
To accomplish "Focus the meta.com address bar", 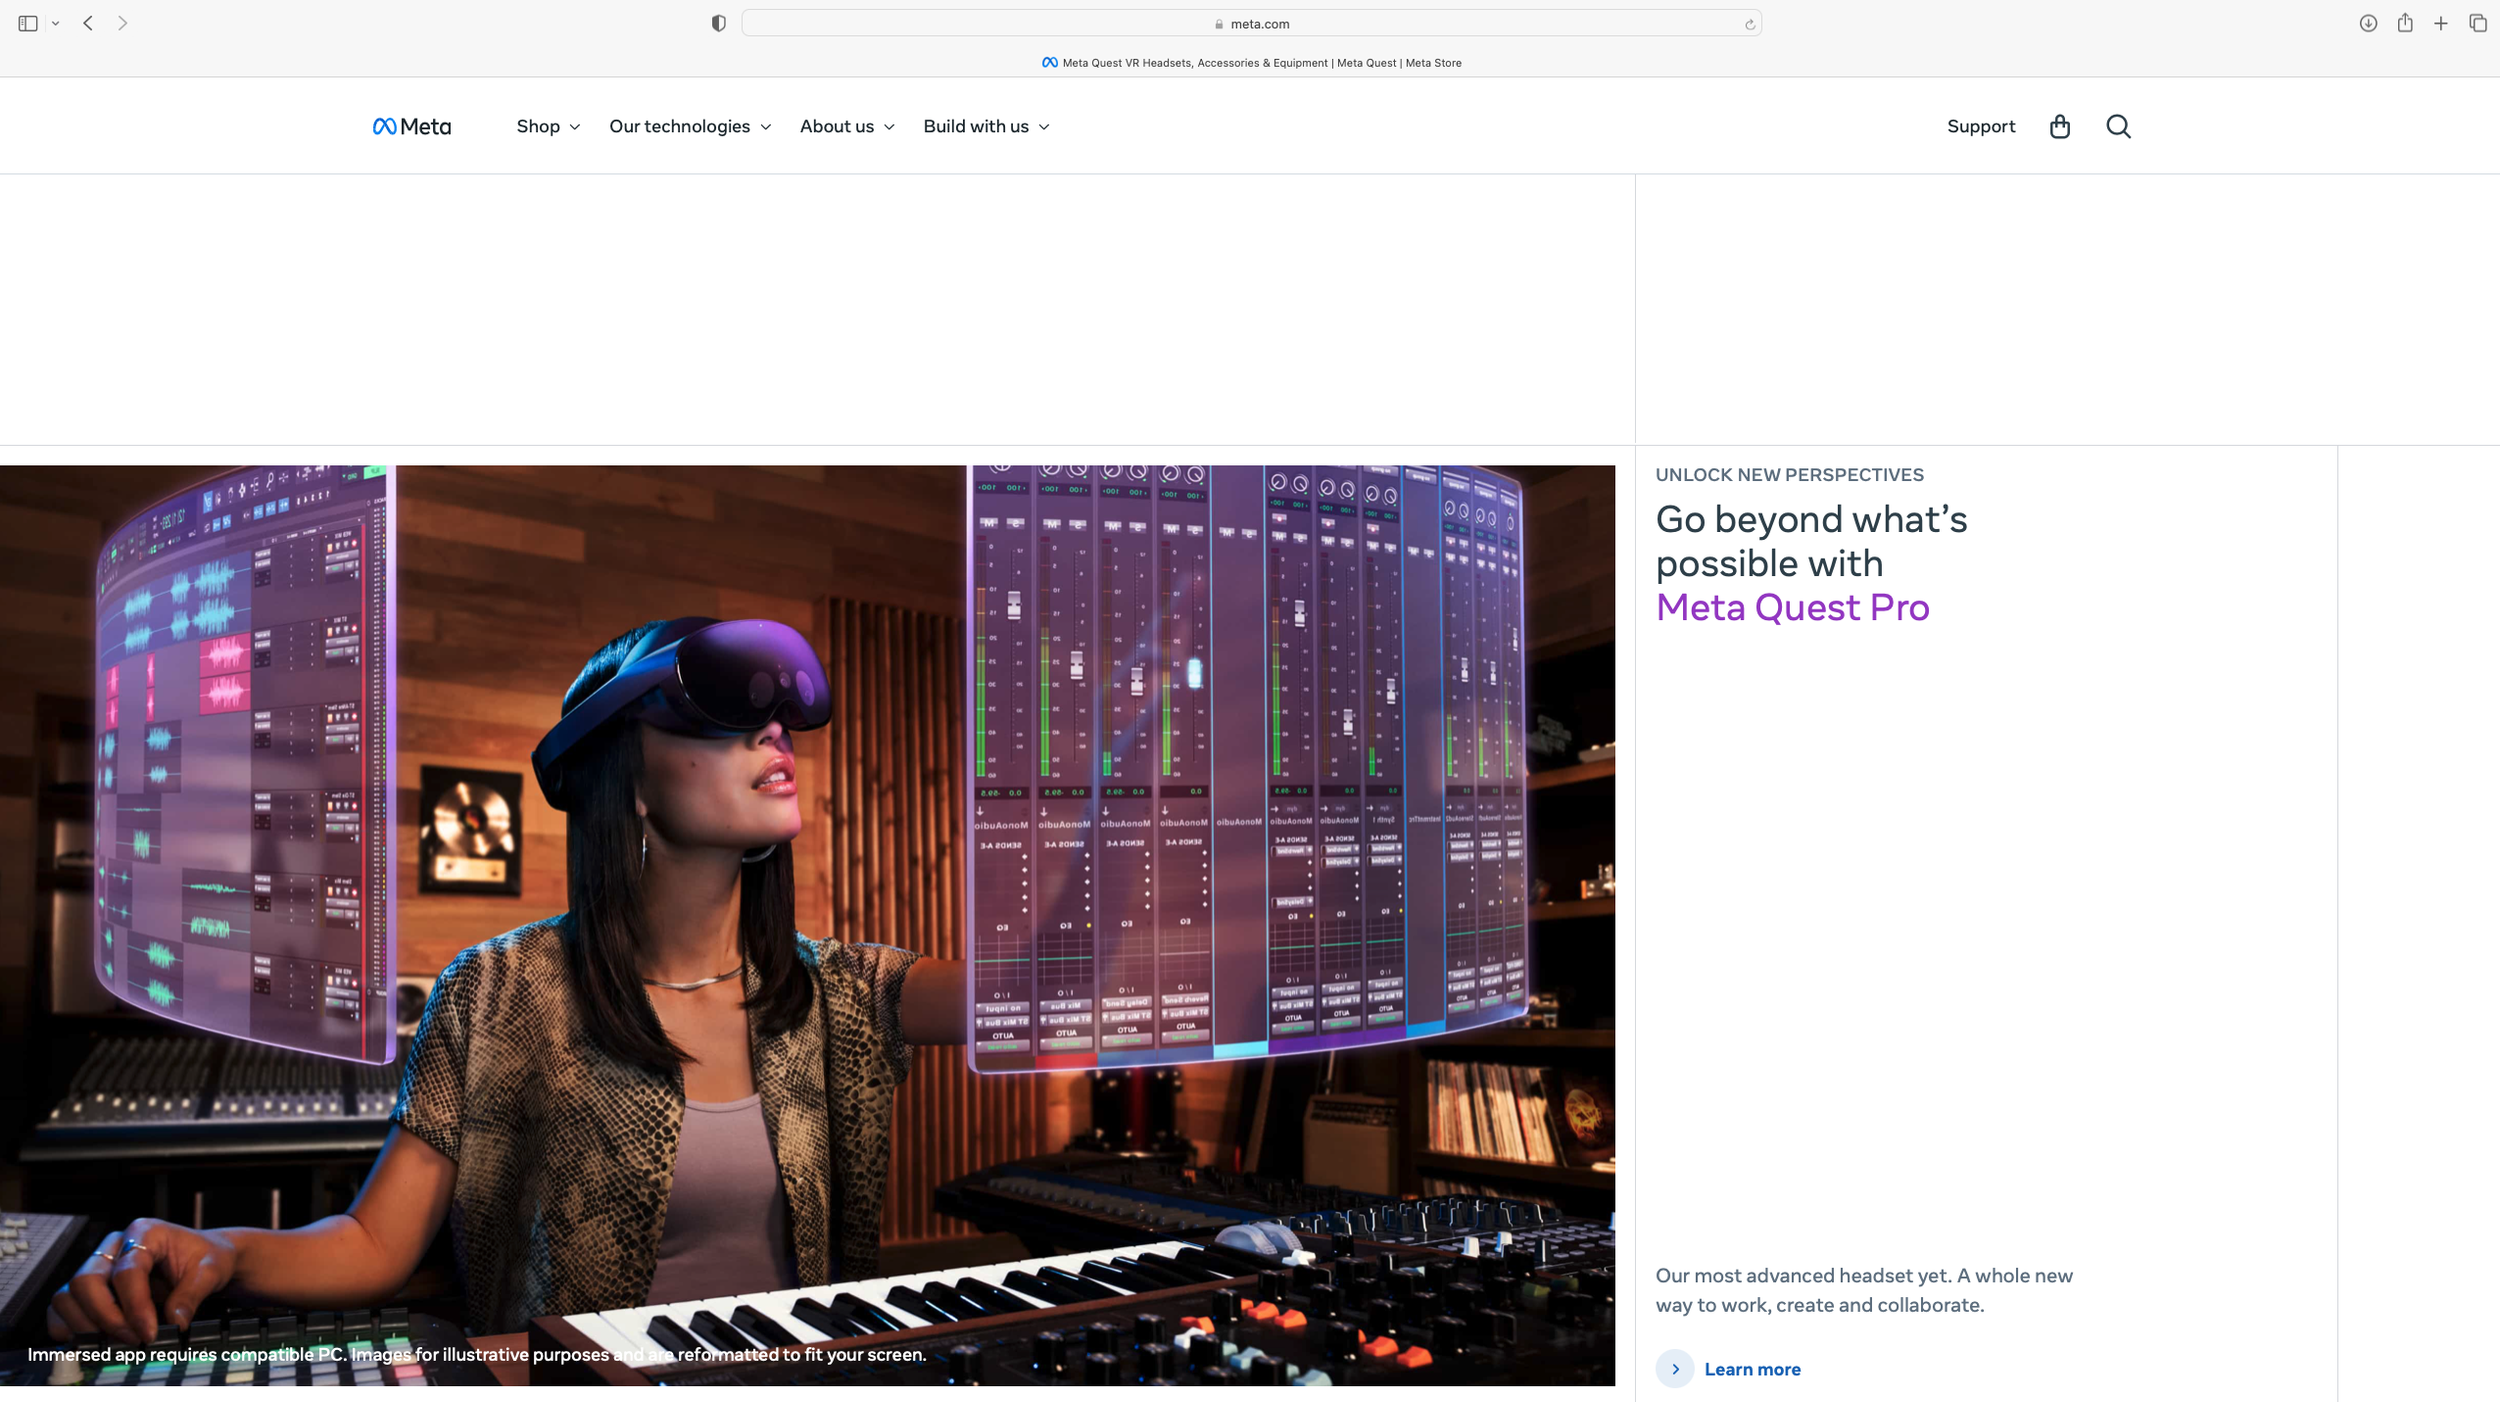I will tap(1251, 23).
